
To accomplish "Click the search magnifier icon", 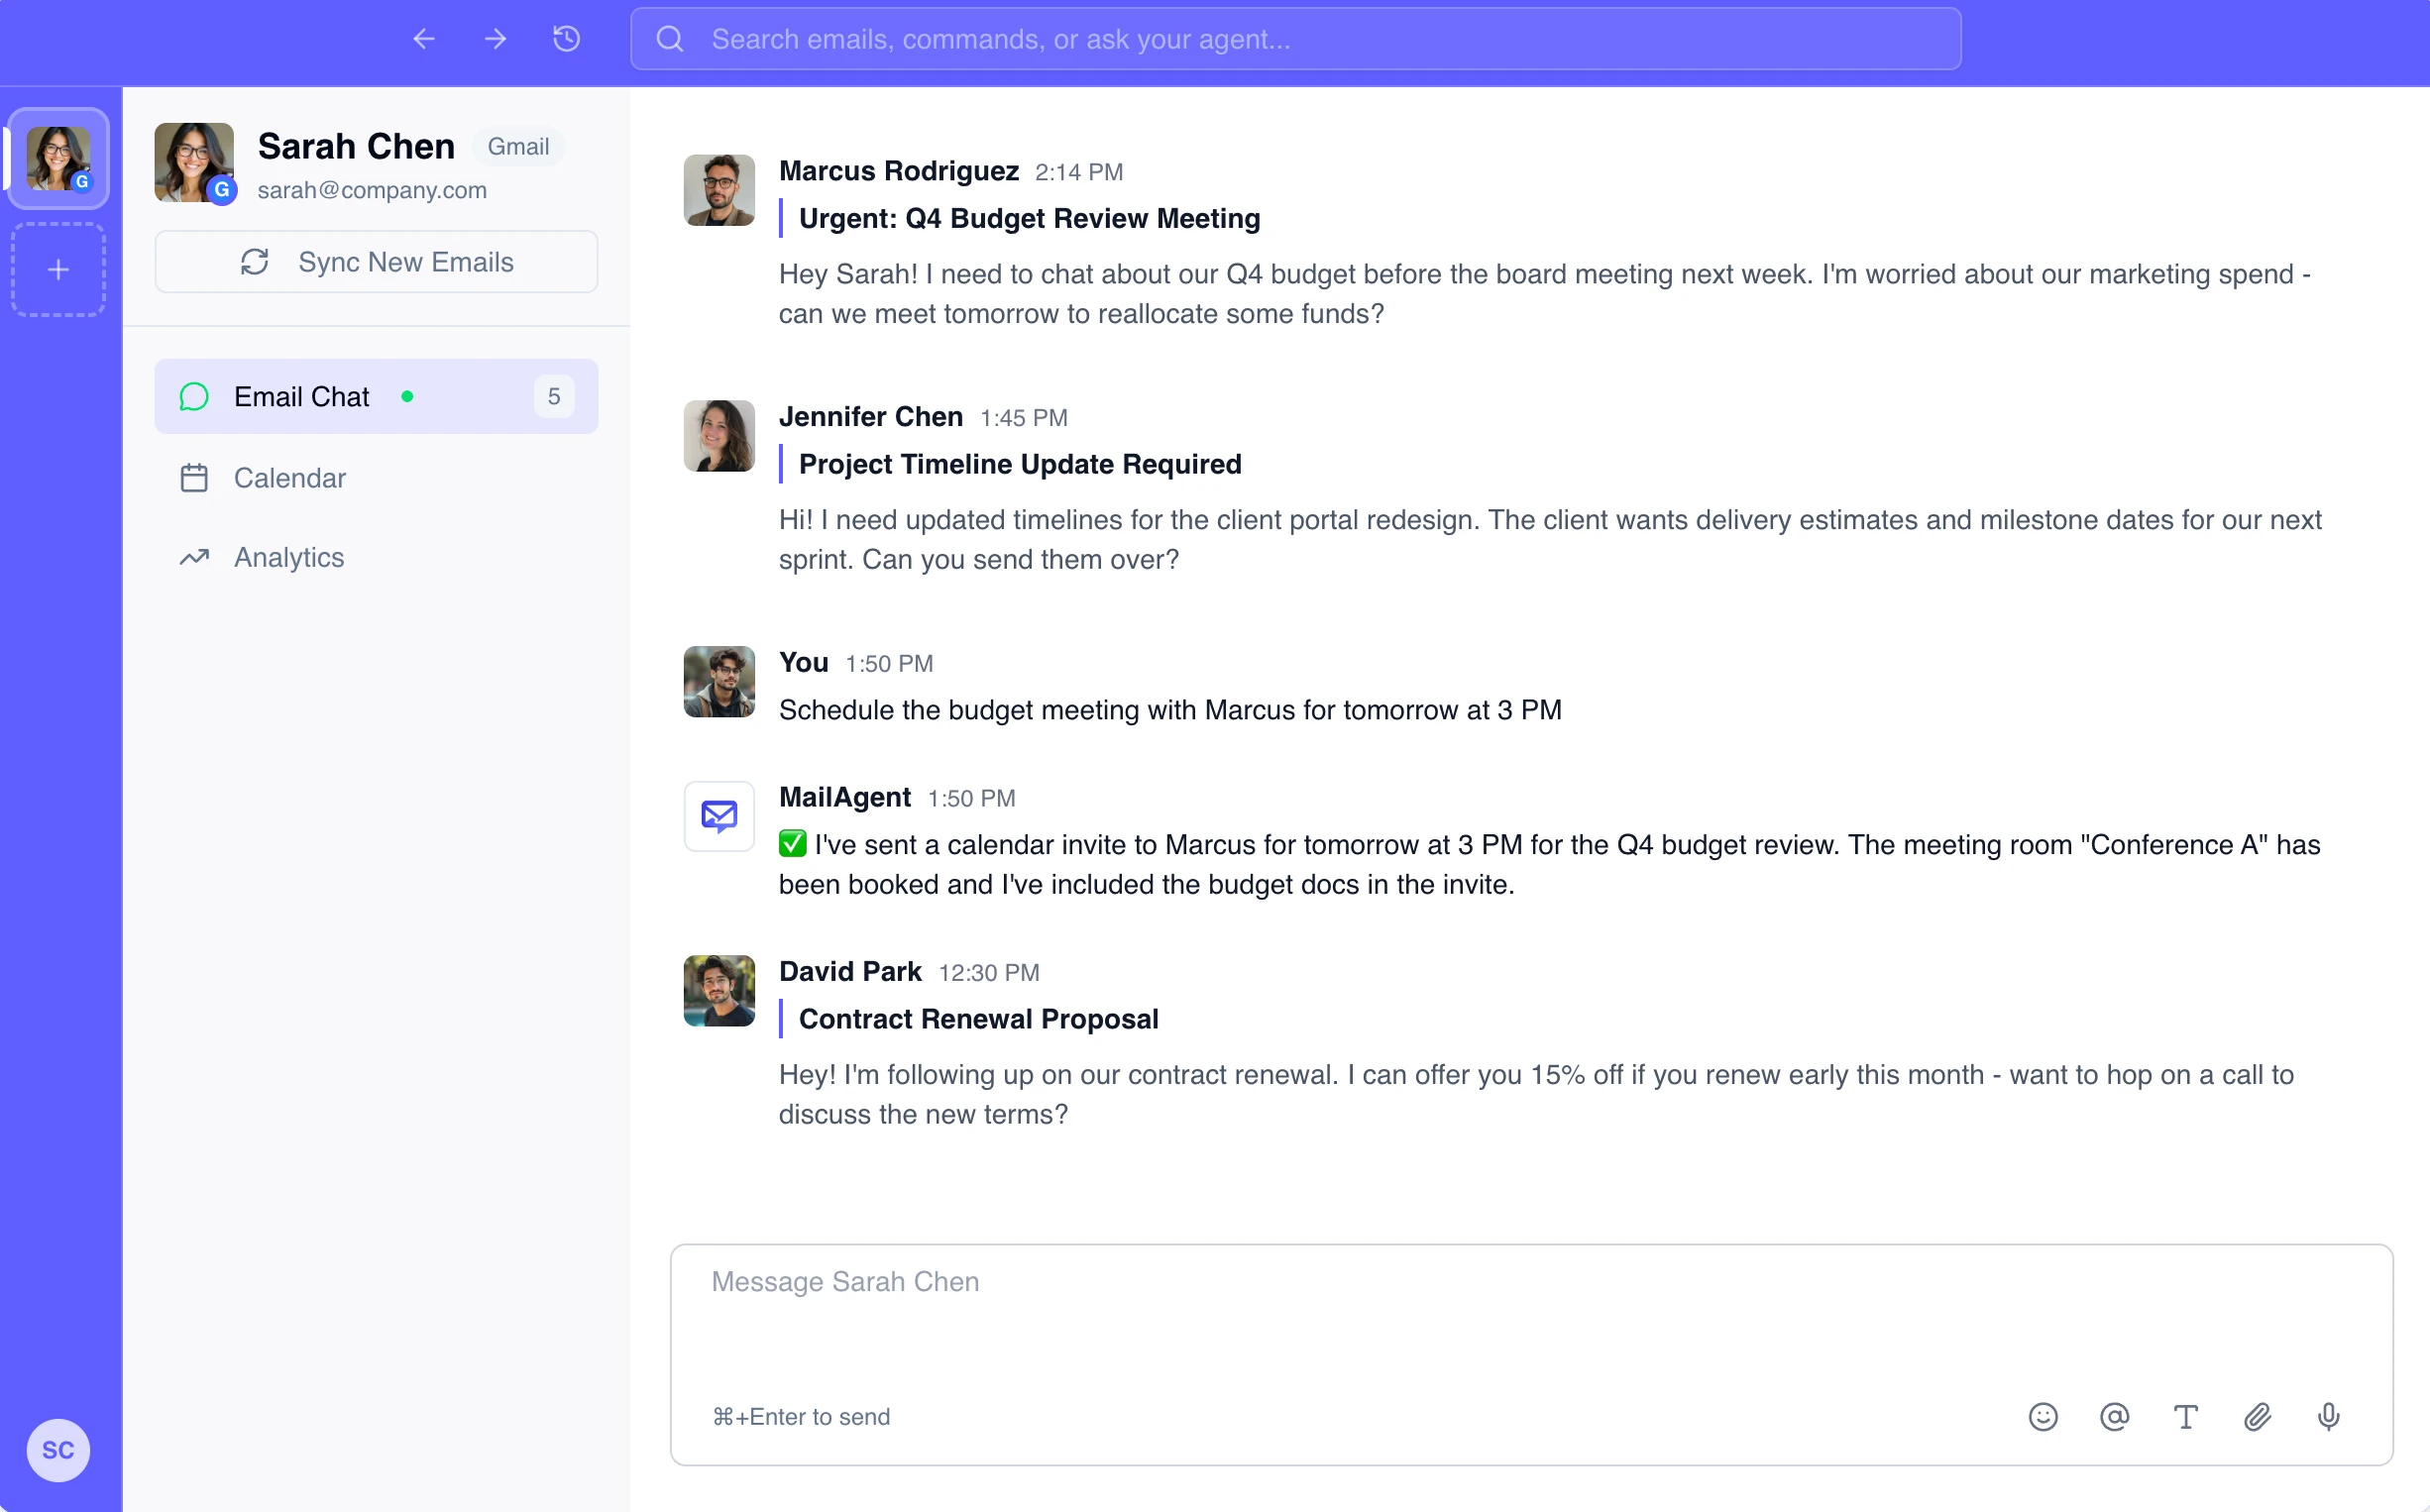I will tap(669, 39).
